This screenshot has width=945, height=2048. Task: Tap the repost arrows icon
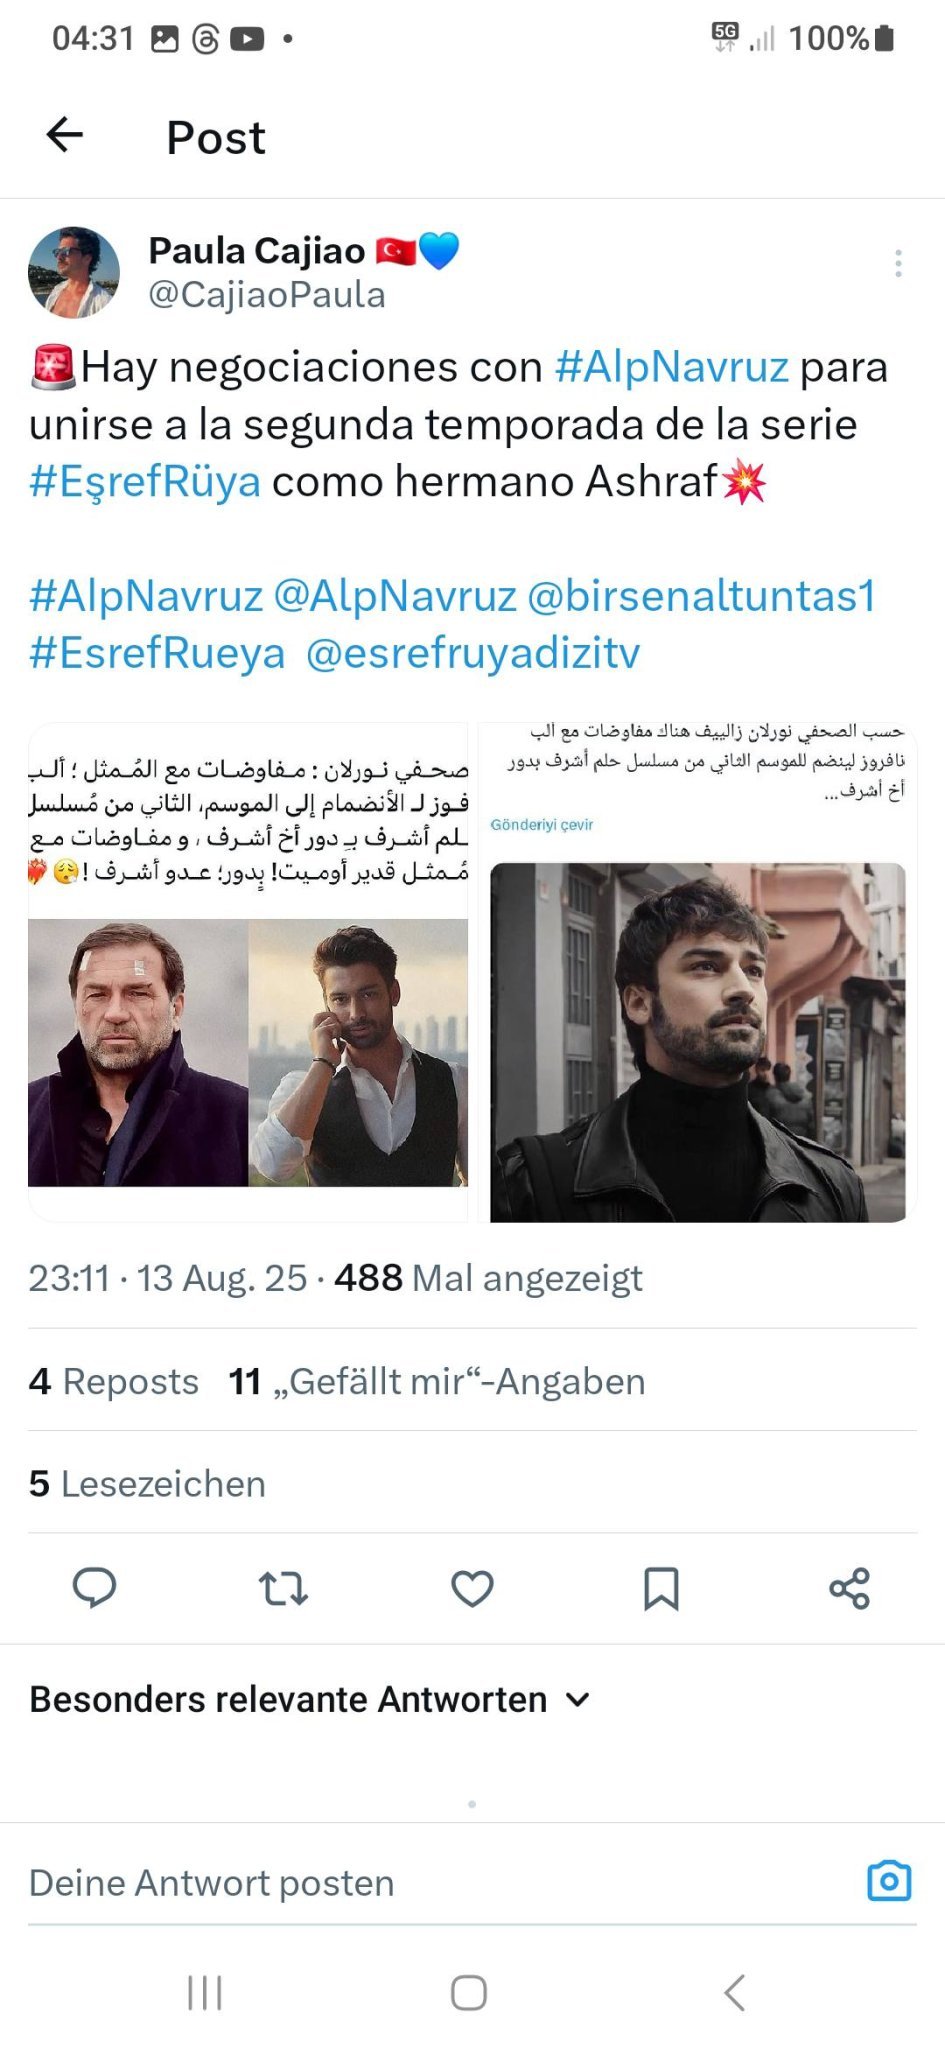coord(283,1587)
